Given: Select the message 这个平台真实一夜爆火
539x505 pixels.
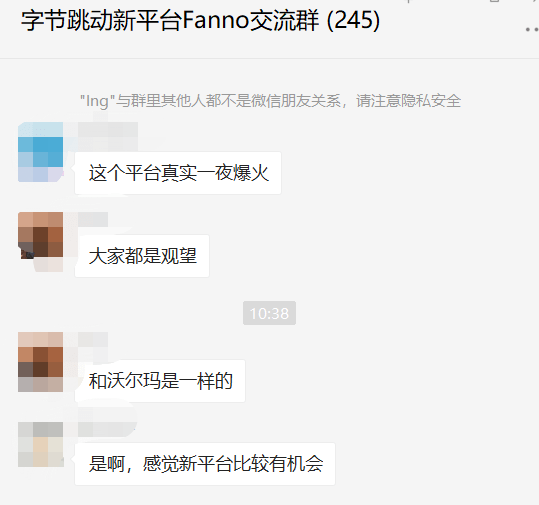Looking at the screenshot, I should point(178,173).
